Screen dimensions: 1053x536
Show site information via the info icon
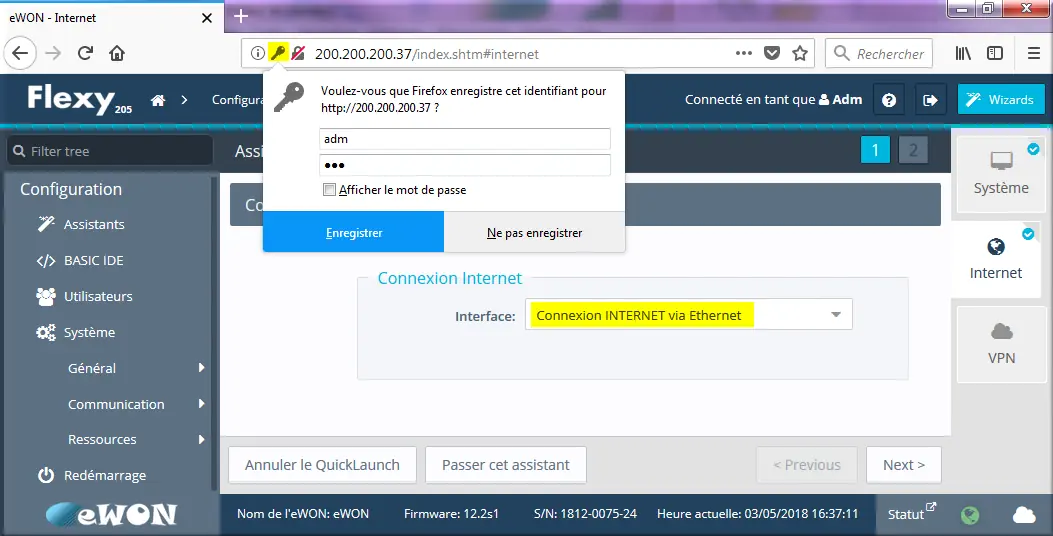coord(257,53)
